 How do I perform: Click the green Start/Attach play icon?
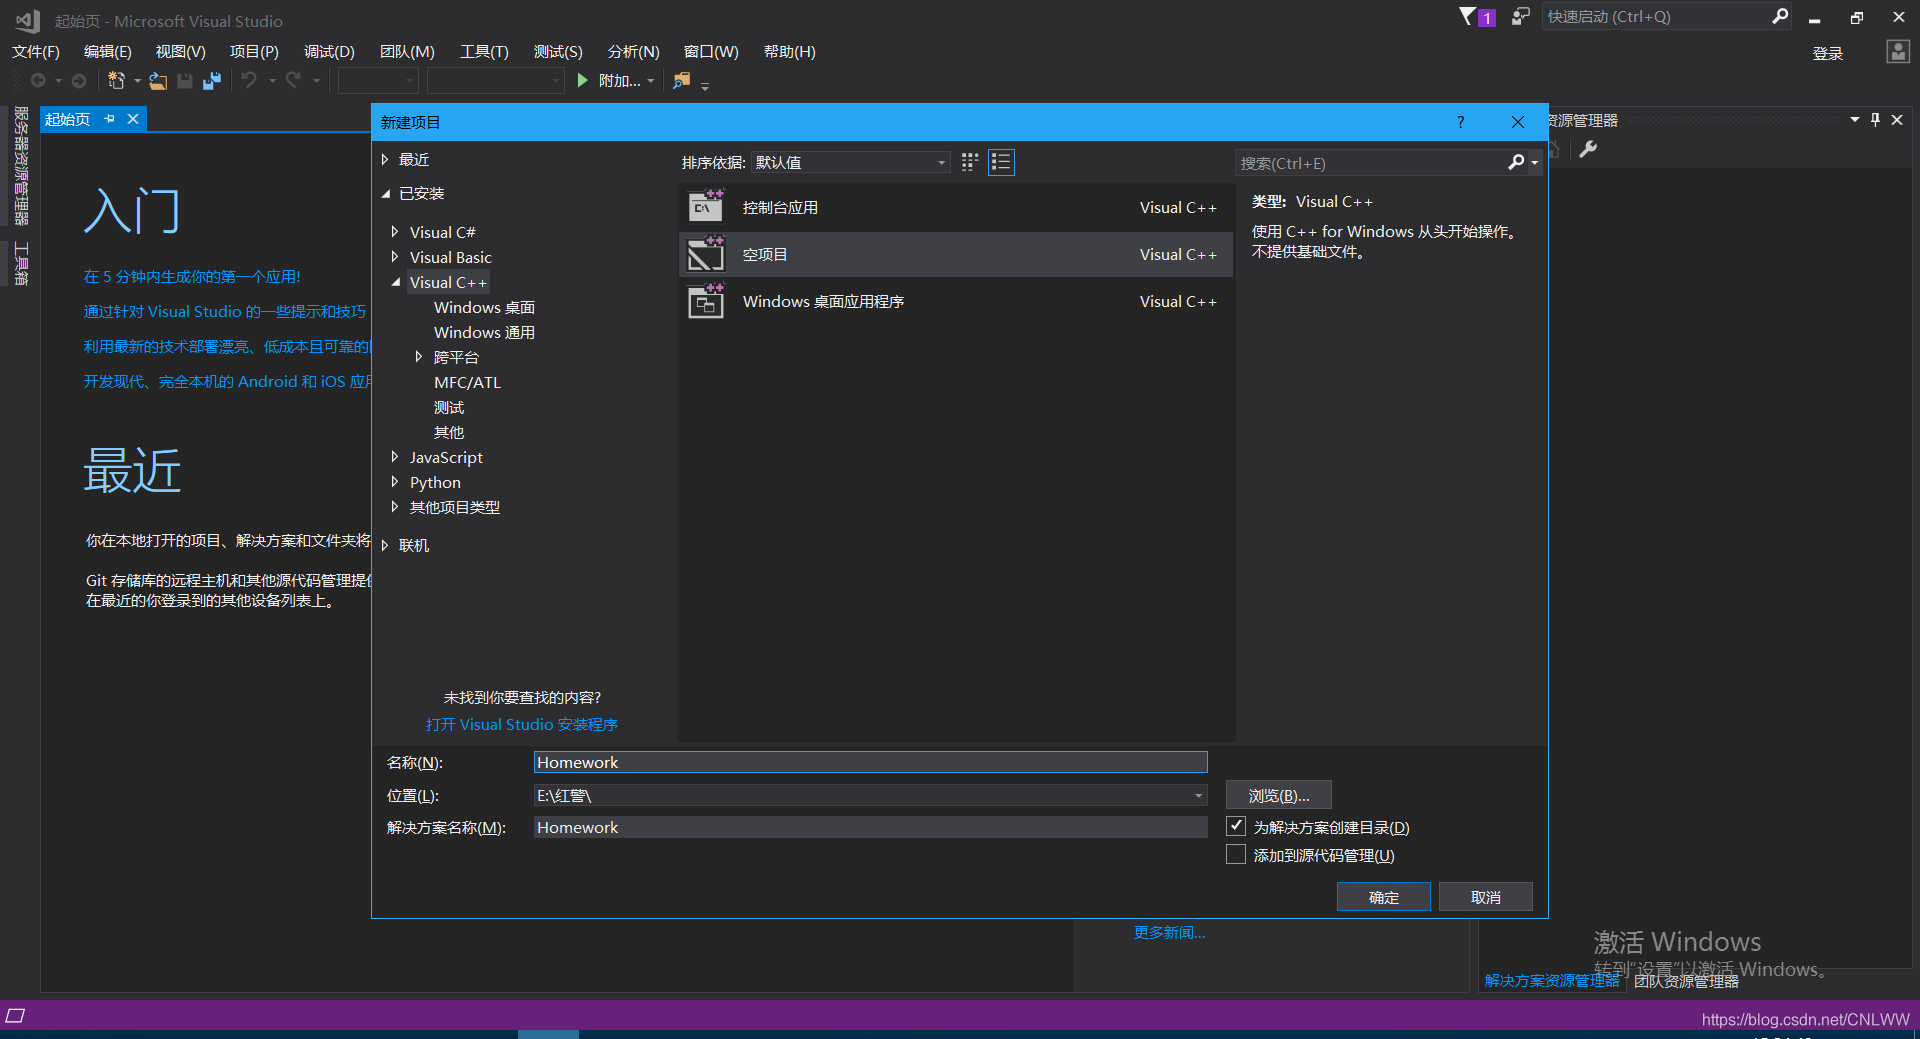[583, 81]
